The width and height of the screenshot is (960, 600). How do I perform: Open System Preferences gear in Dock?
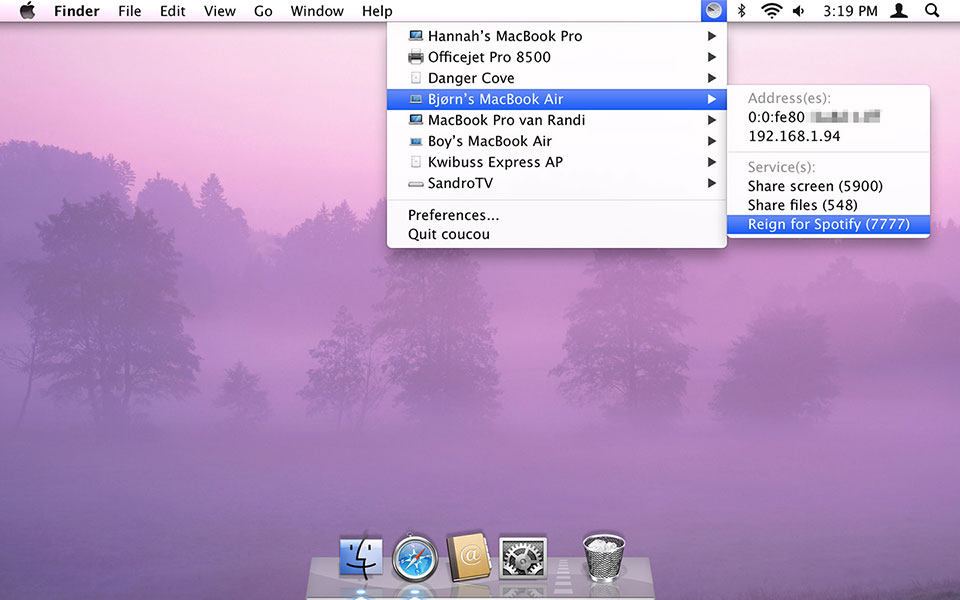(x=523, y=558)
